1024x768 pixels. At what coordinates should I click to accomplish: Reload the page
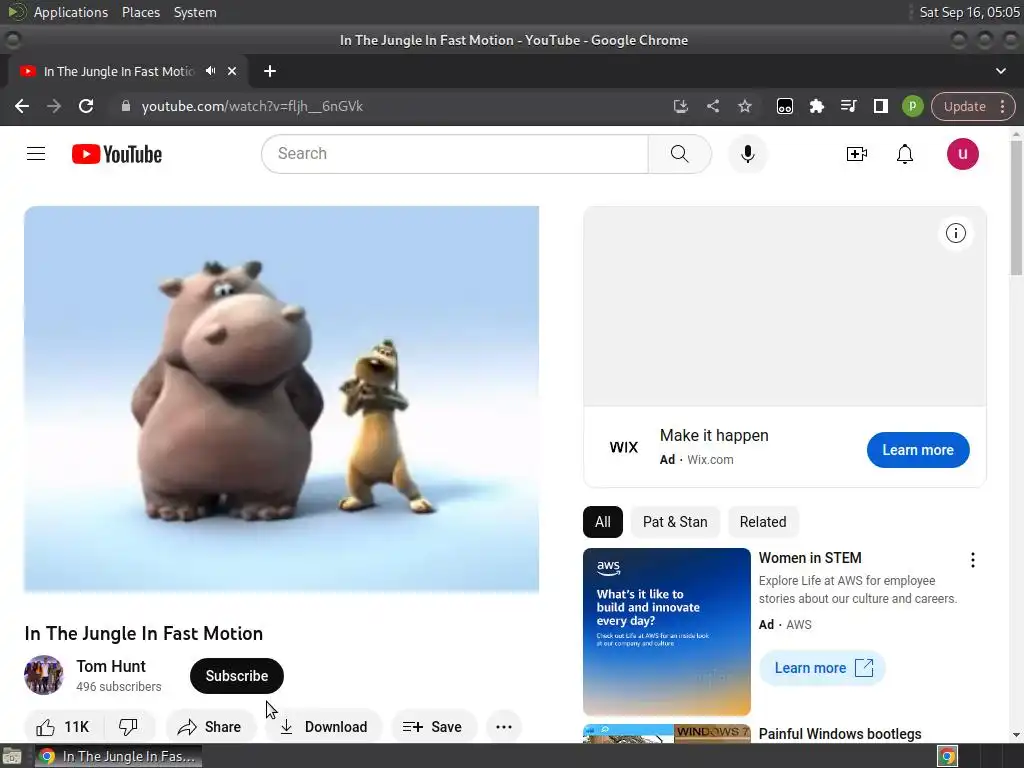pyautogui.click(x=86, y=106)
